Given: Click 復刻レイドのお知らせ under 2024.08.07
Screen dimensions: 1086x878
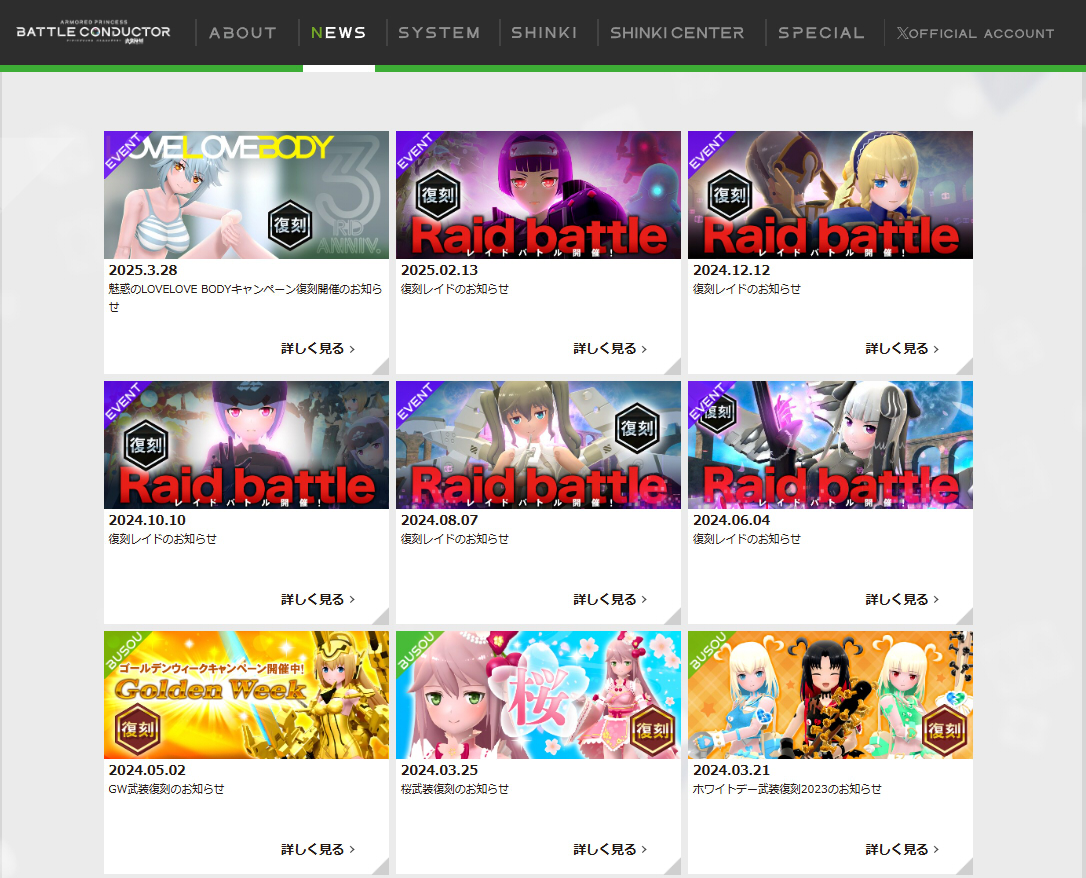Looking at the screenshot, I should 454,539.
